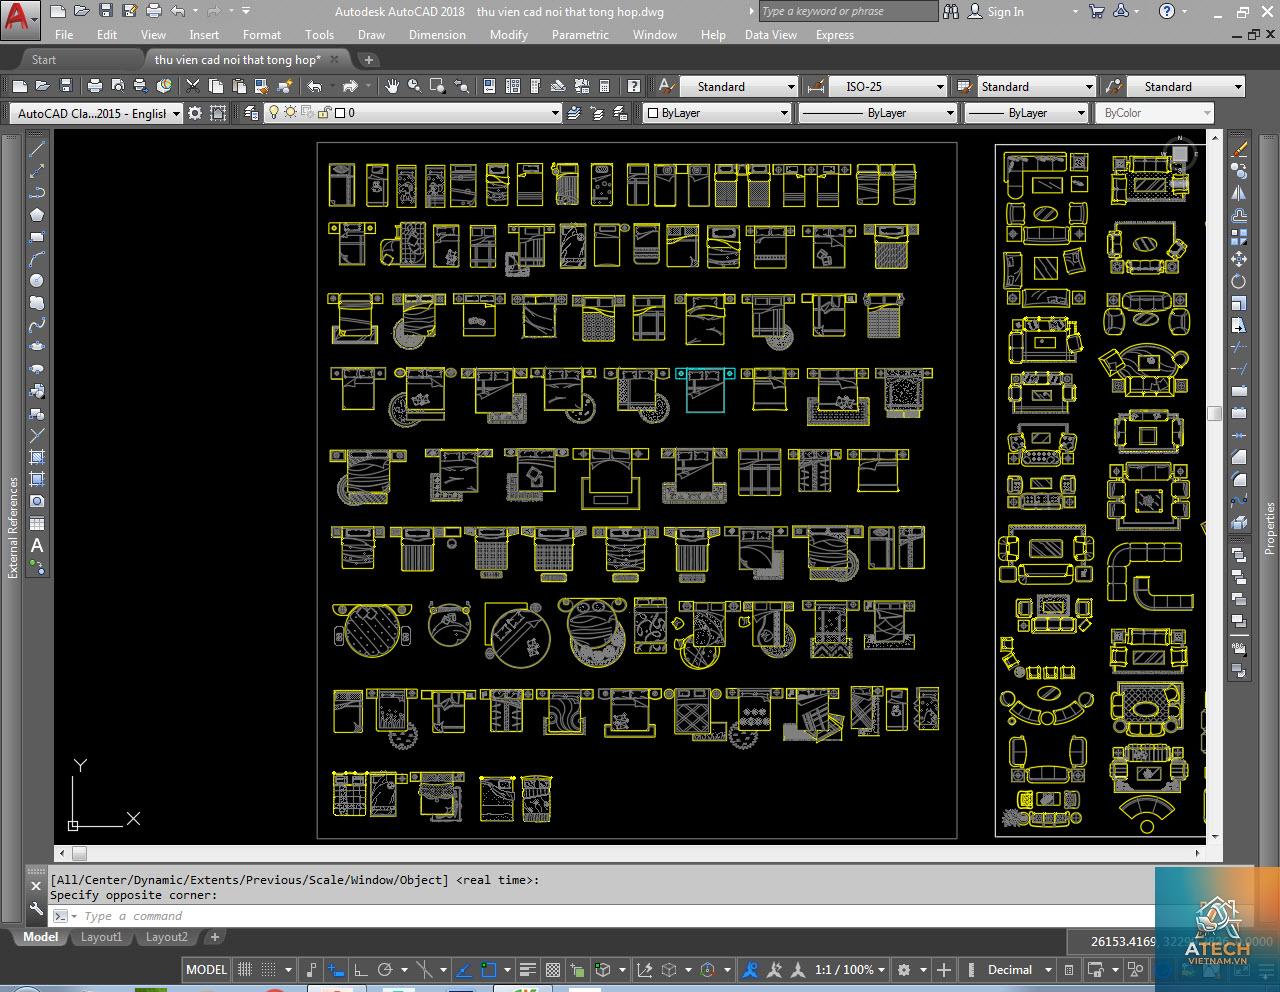Open the Properties palette toolbar icon
Screen dimensions: 1280x992
489,86
